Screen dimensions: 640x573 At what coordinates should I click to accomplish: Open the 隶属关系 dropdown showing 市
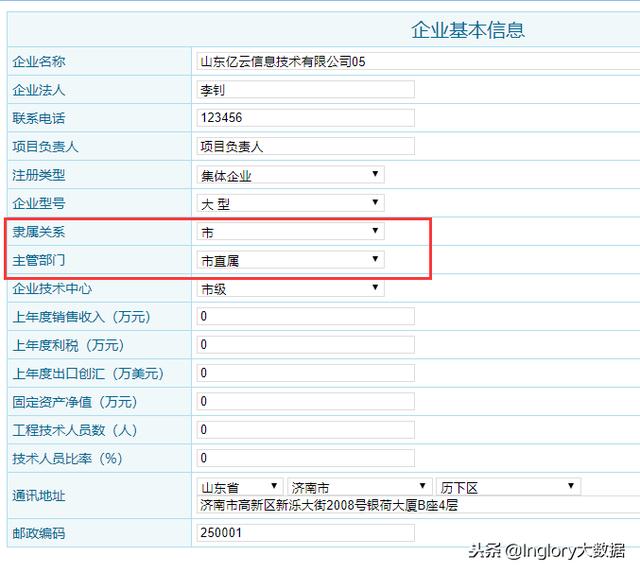tap(290, 231)
